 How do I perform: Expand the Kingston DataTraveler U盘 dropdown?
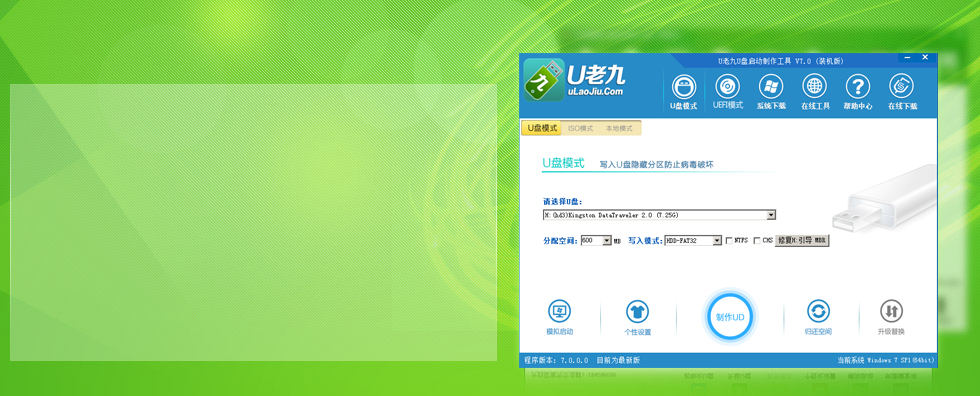(771, 215)
